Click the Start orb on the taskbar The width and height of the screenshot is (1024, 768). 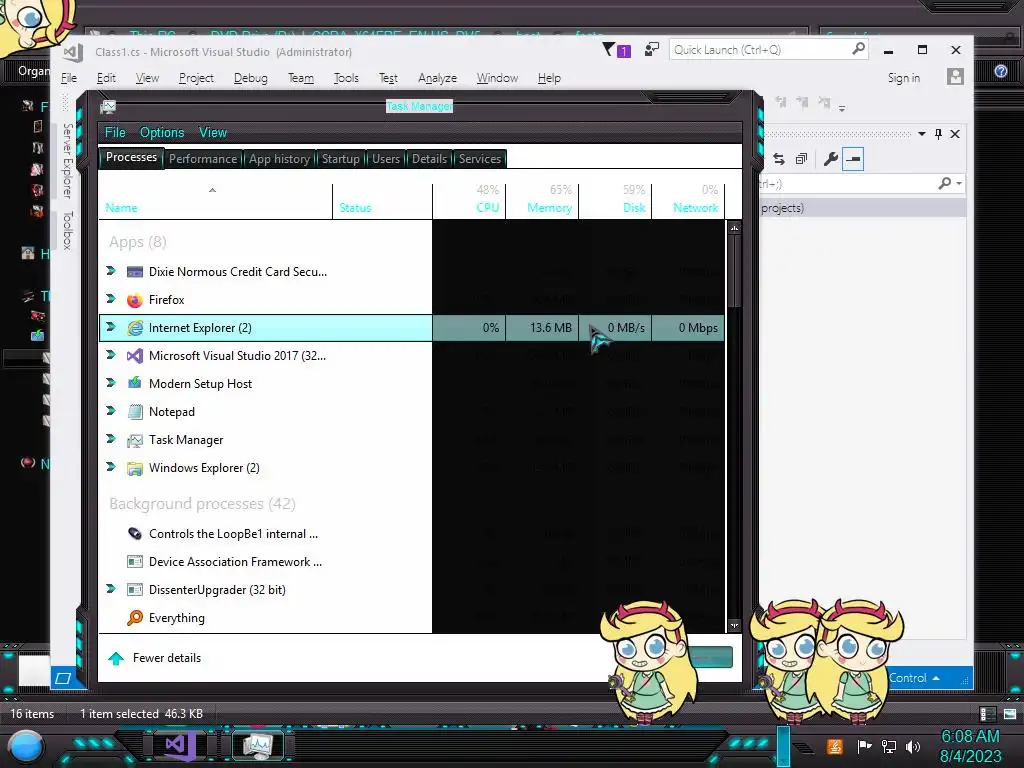click(x=26, y=747)
